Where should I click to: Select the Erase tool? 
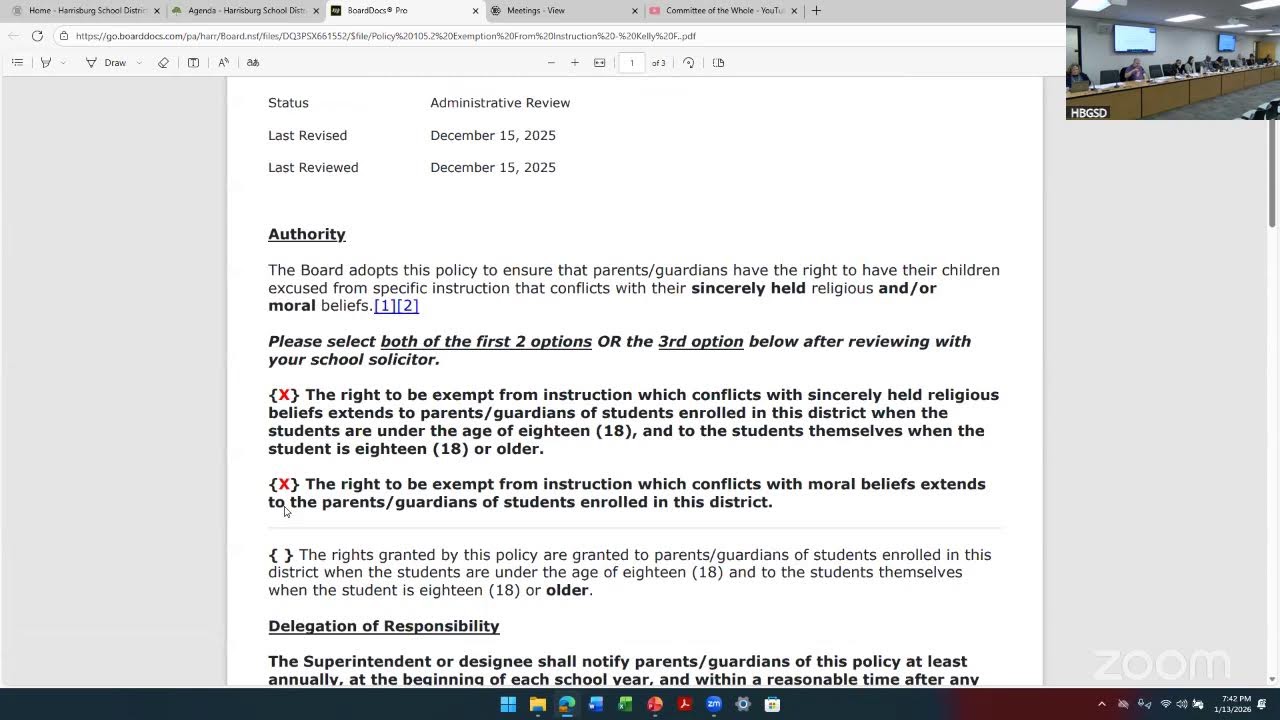[x=163, y=62]
